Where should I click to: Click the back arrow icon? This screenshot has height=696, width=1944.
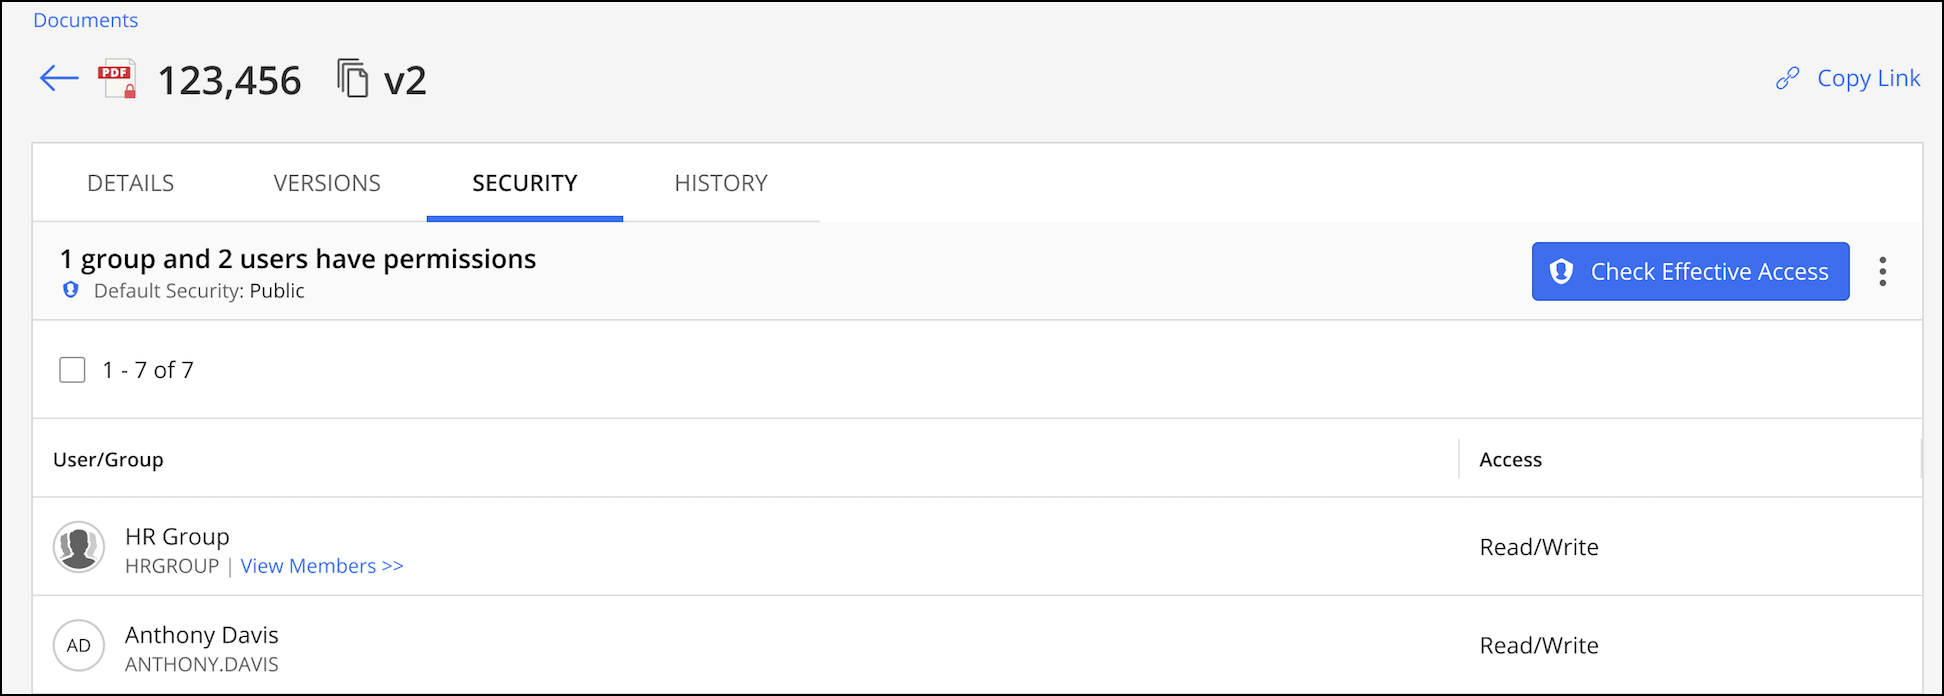point(59,79)
